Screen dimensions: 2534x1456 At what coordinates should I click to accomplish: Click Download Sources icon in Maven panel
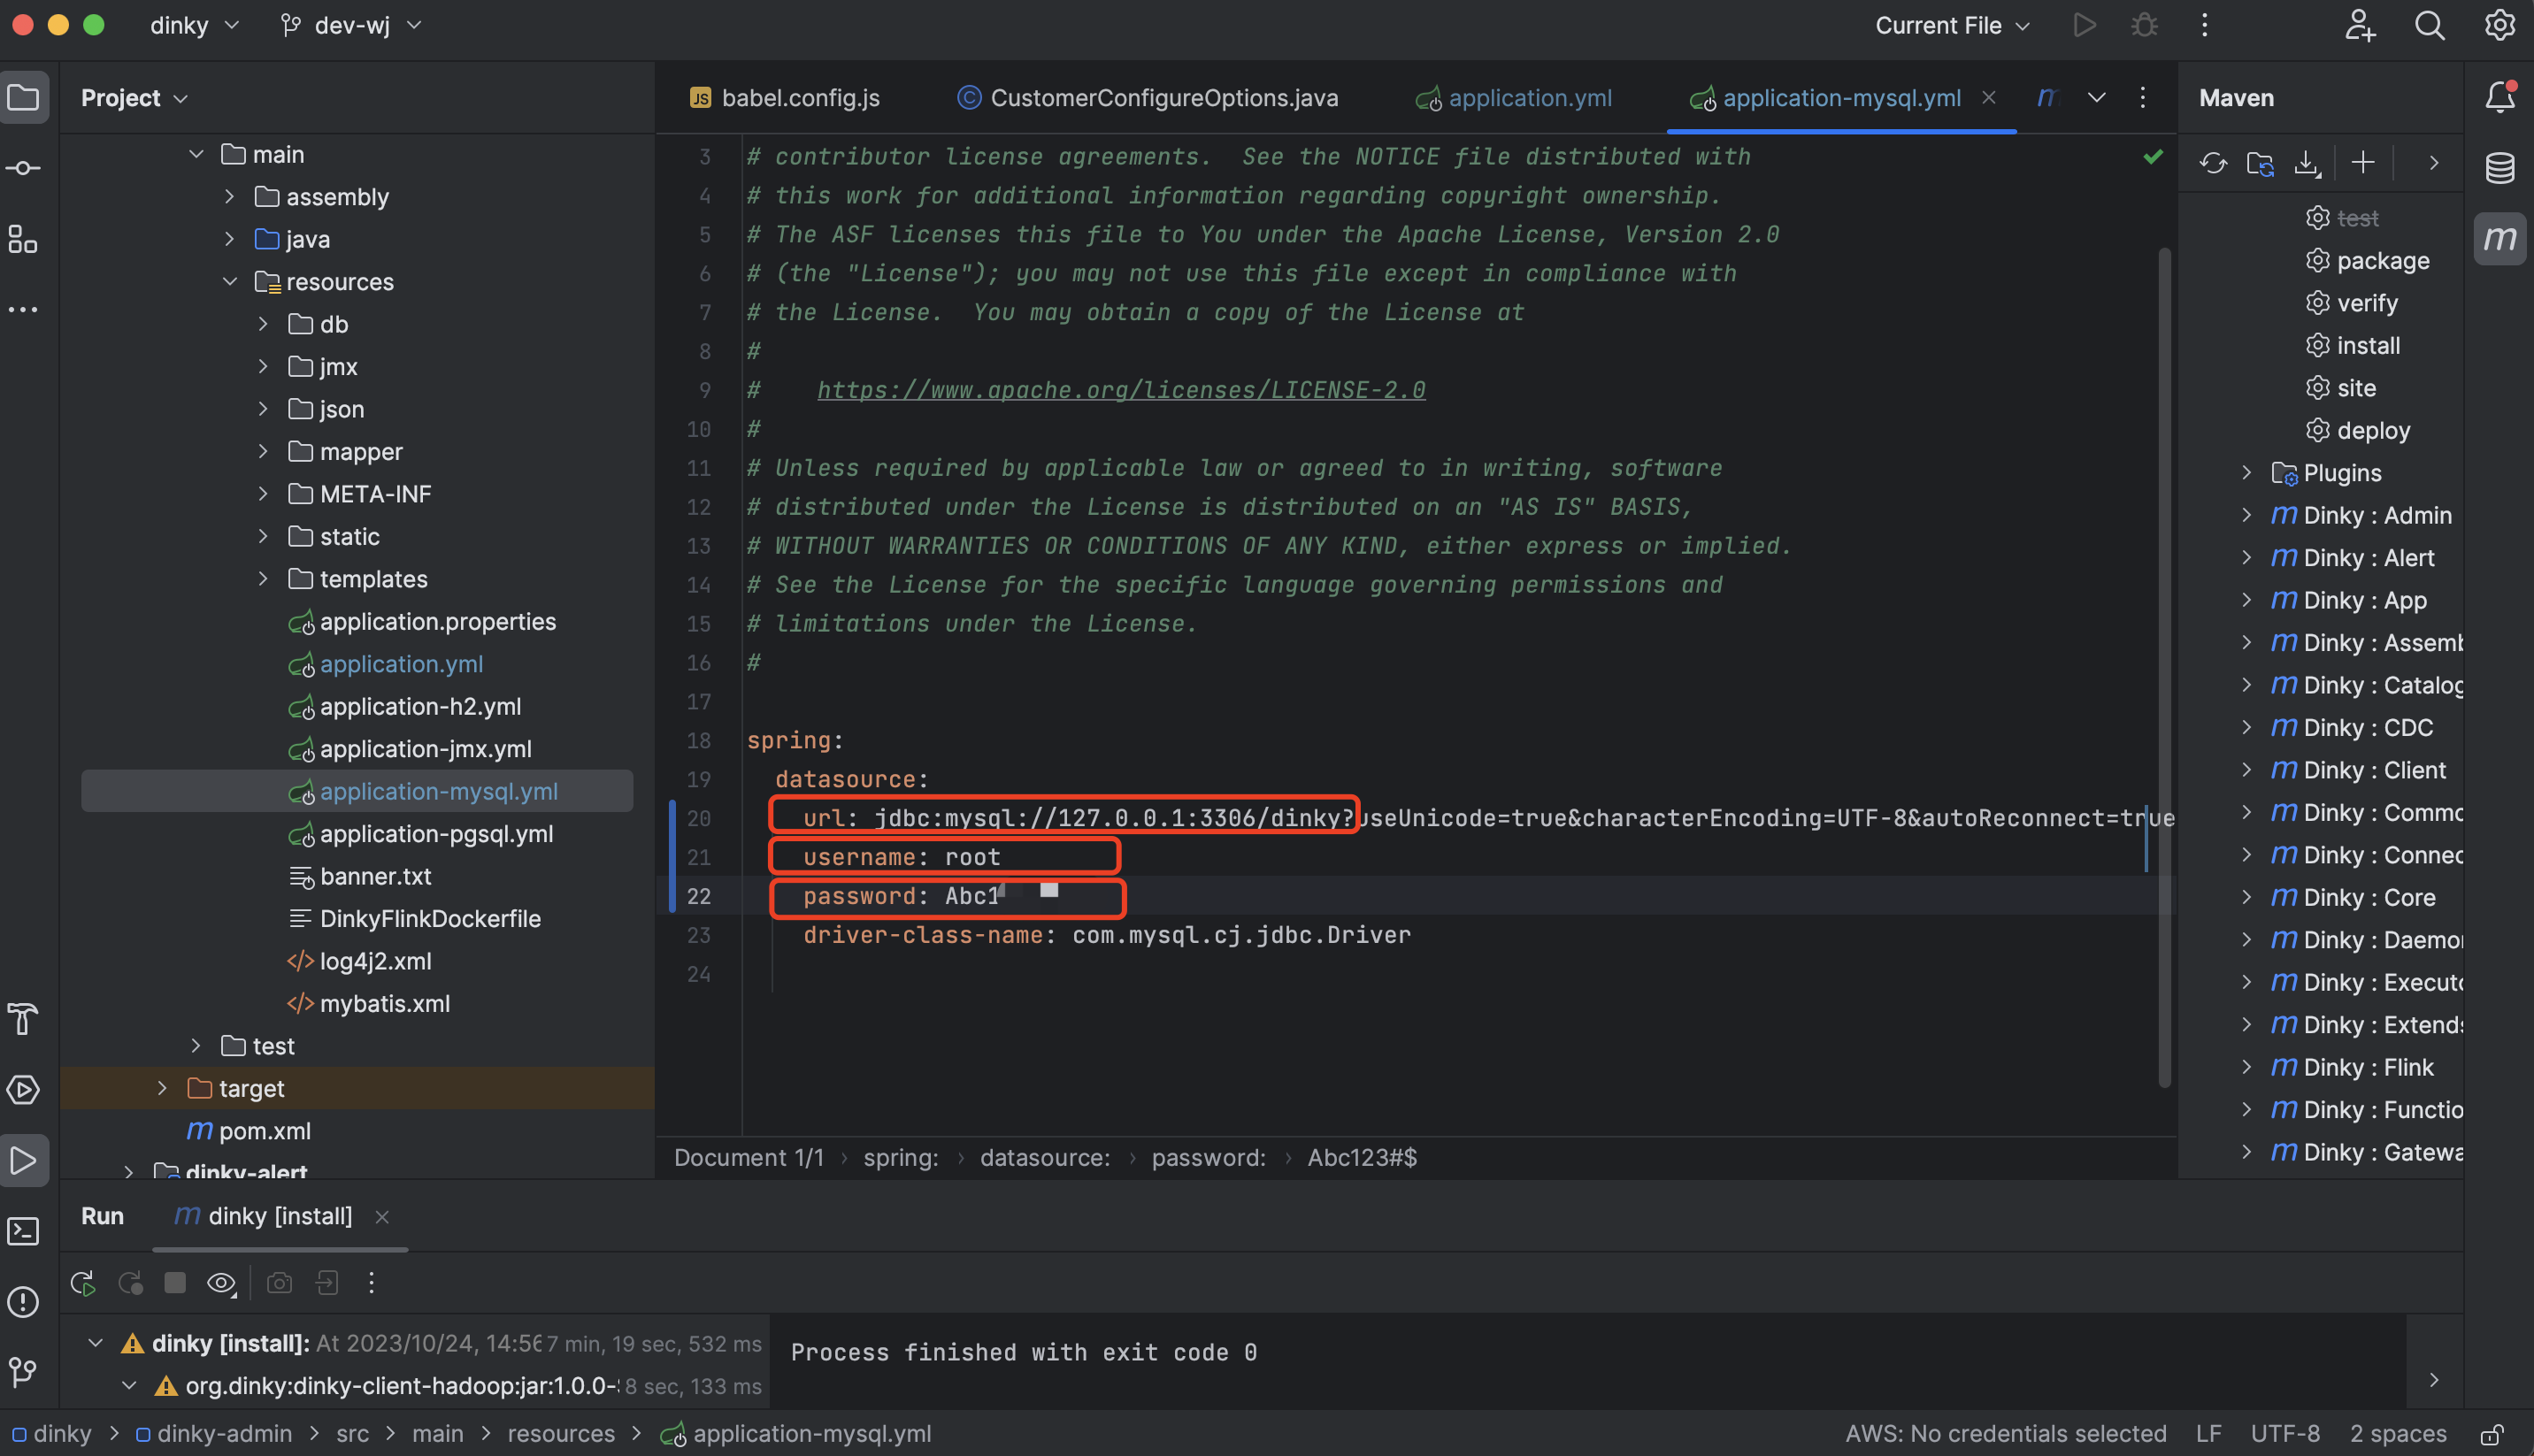(x=2307, y=163)
